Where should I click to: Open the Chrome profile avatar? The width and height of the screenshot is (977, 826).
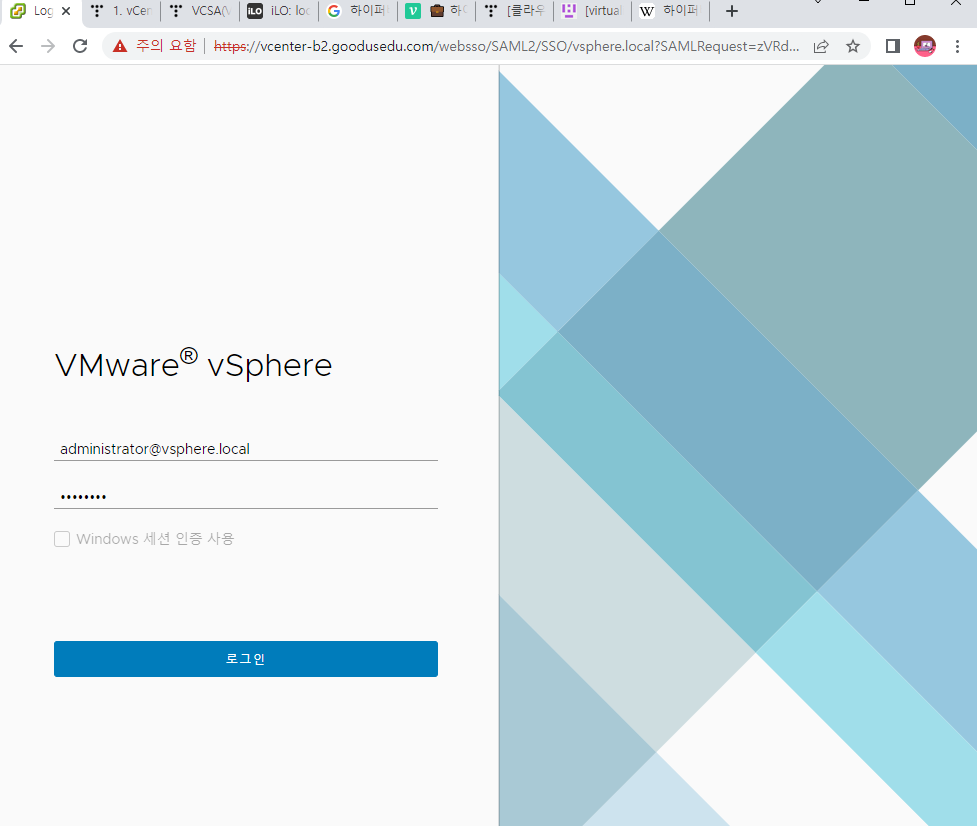pyautogui.click(x=925, y=46)
